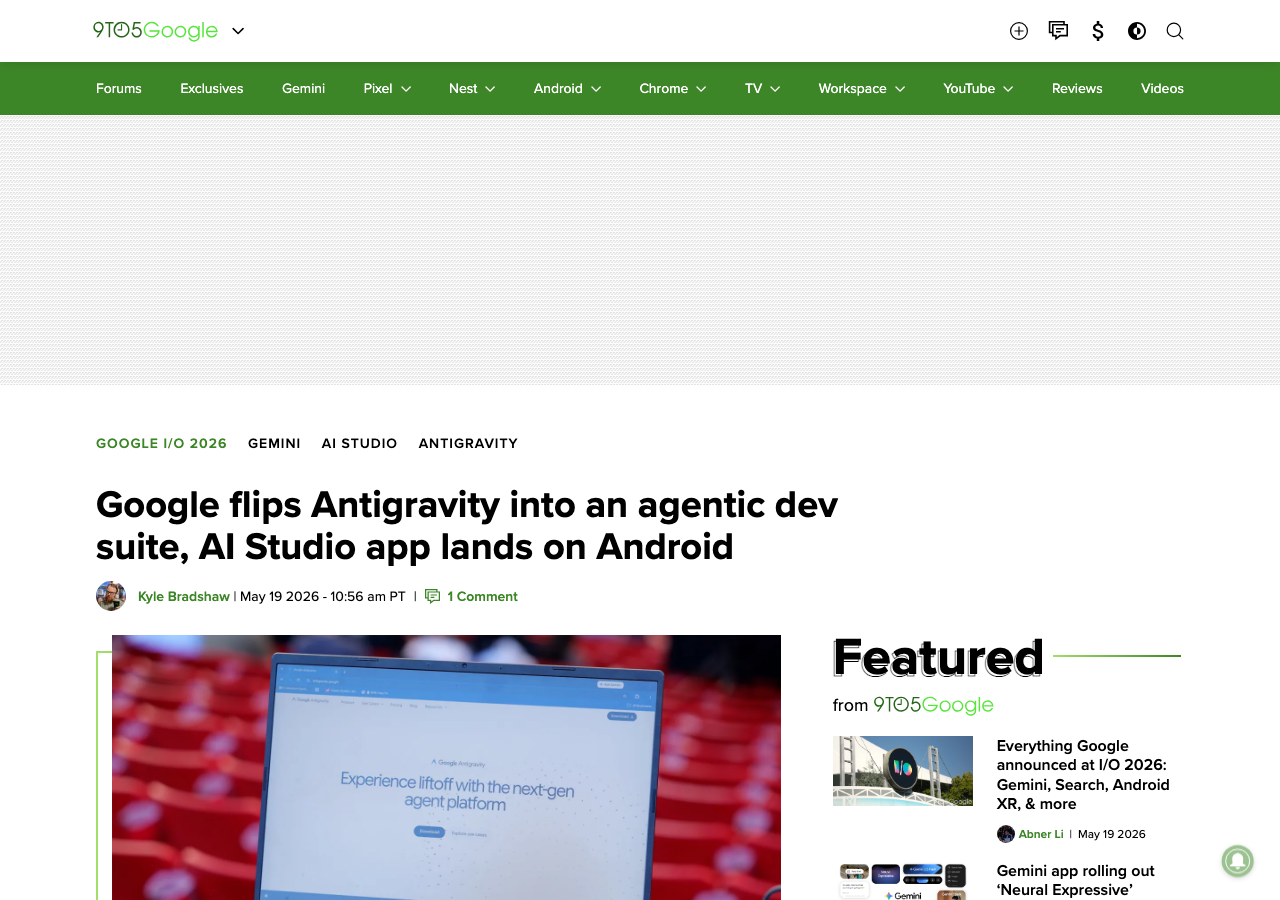
Task: Click the notification bell icon
Action: 1237,861
